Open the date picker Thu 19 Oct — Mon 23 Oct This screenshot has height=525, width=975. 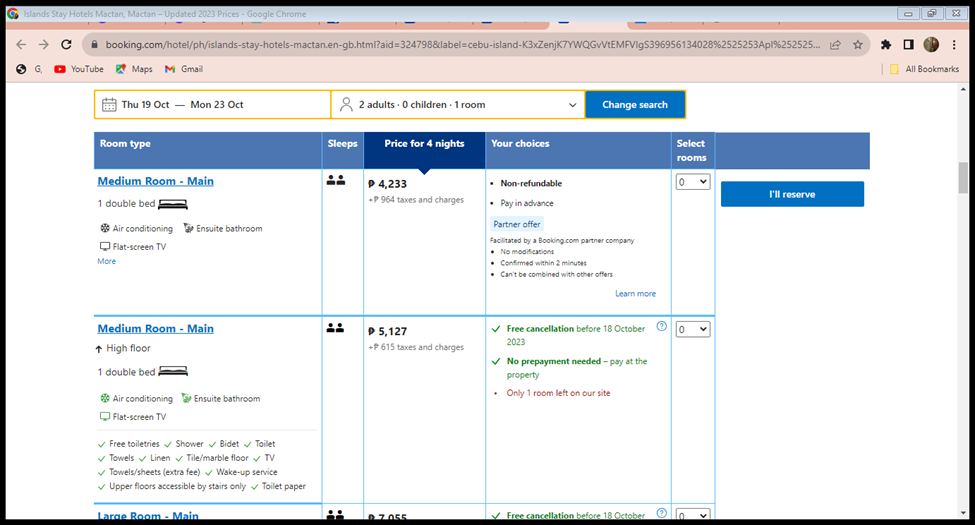213,105
